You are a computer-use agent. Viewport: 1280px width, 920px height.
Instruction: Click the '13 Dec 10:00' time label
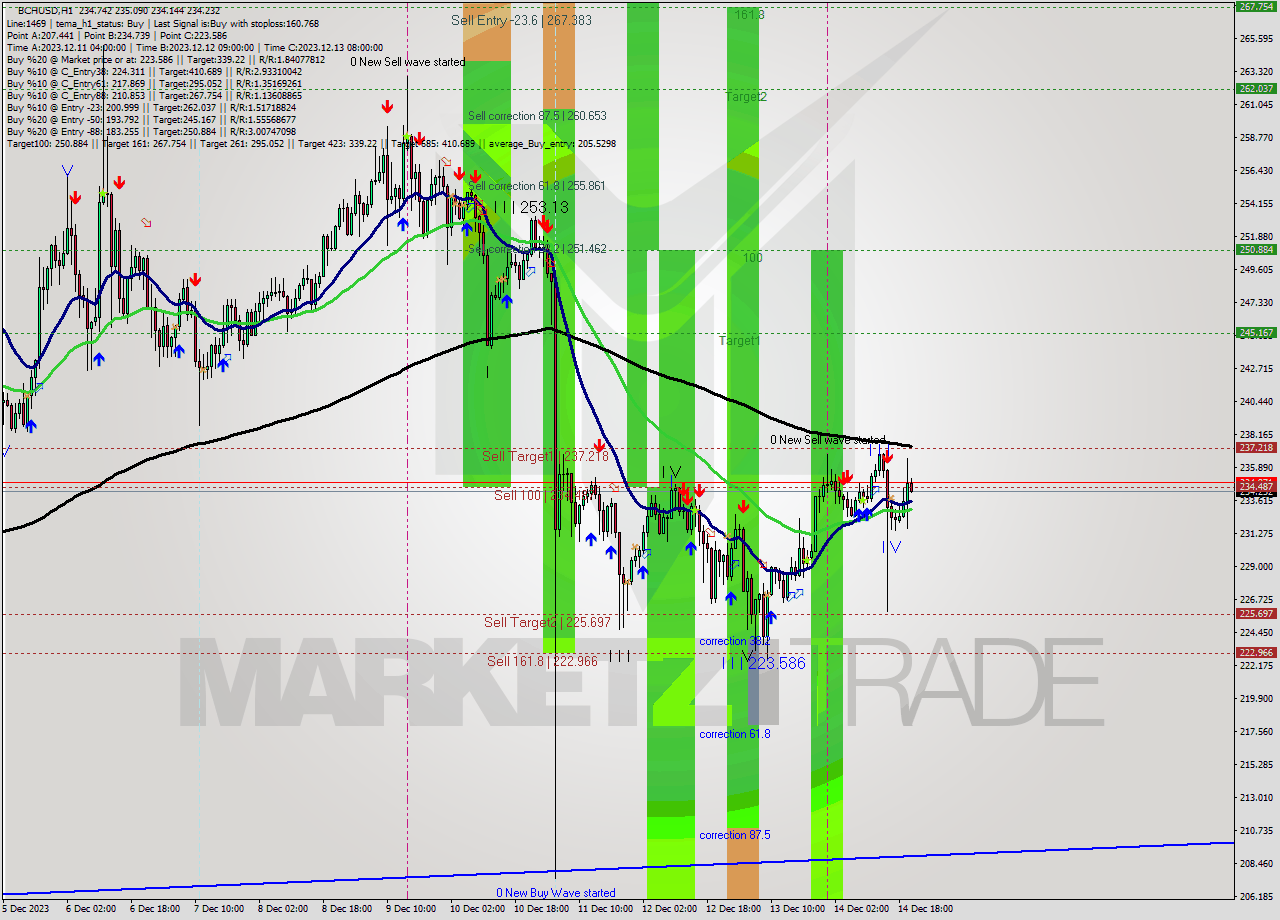796,909
